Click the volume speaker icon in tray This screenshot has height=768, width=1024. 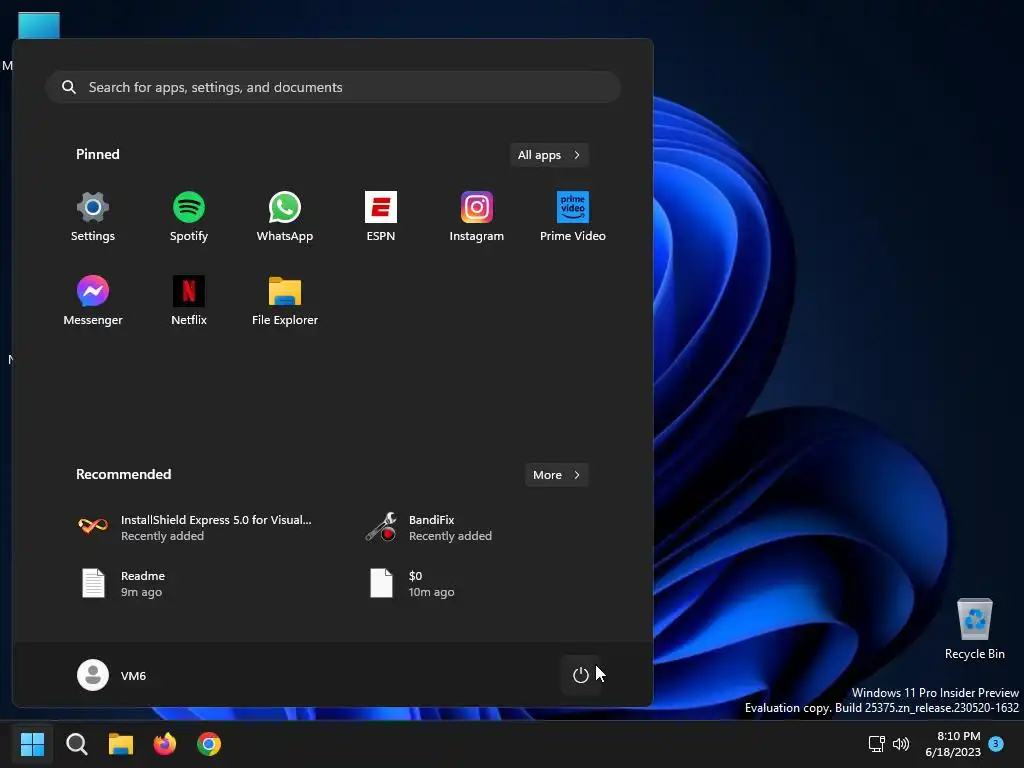[901, 744]
